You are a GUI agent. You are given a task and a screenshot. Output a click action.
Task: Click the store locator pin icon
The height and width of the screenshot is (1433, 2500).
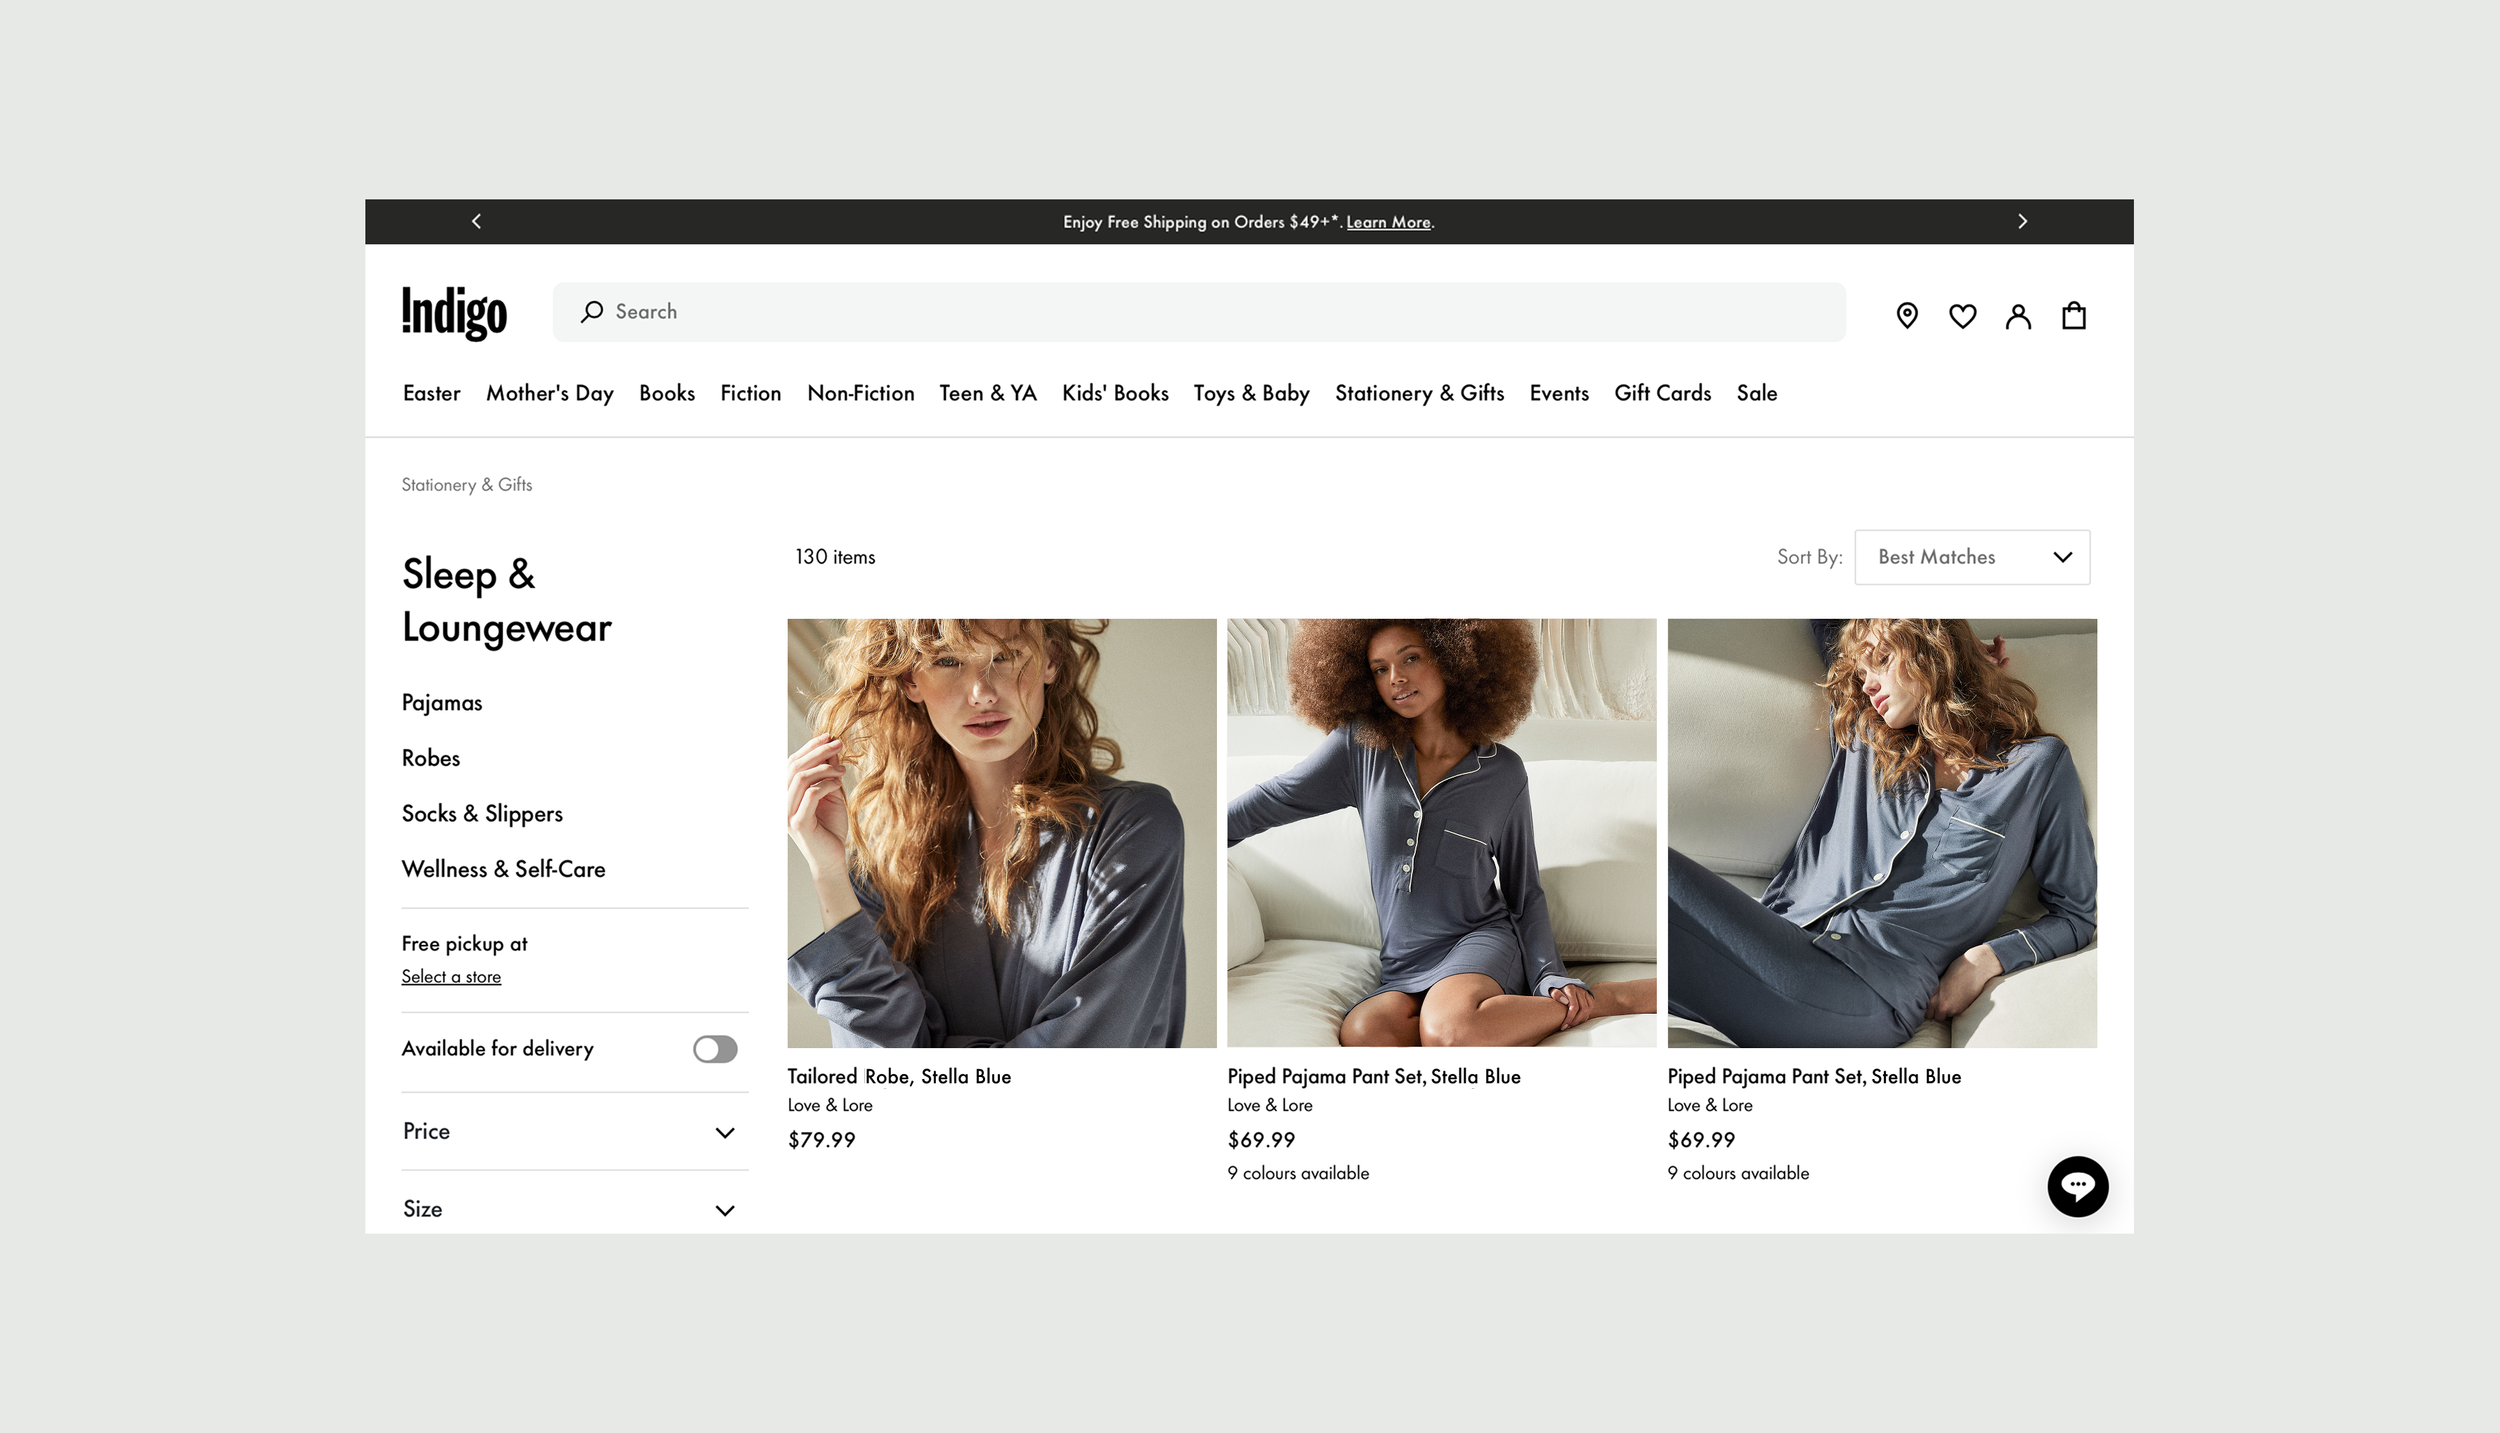tap(1906, 316)
